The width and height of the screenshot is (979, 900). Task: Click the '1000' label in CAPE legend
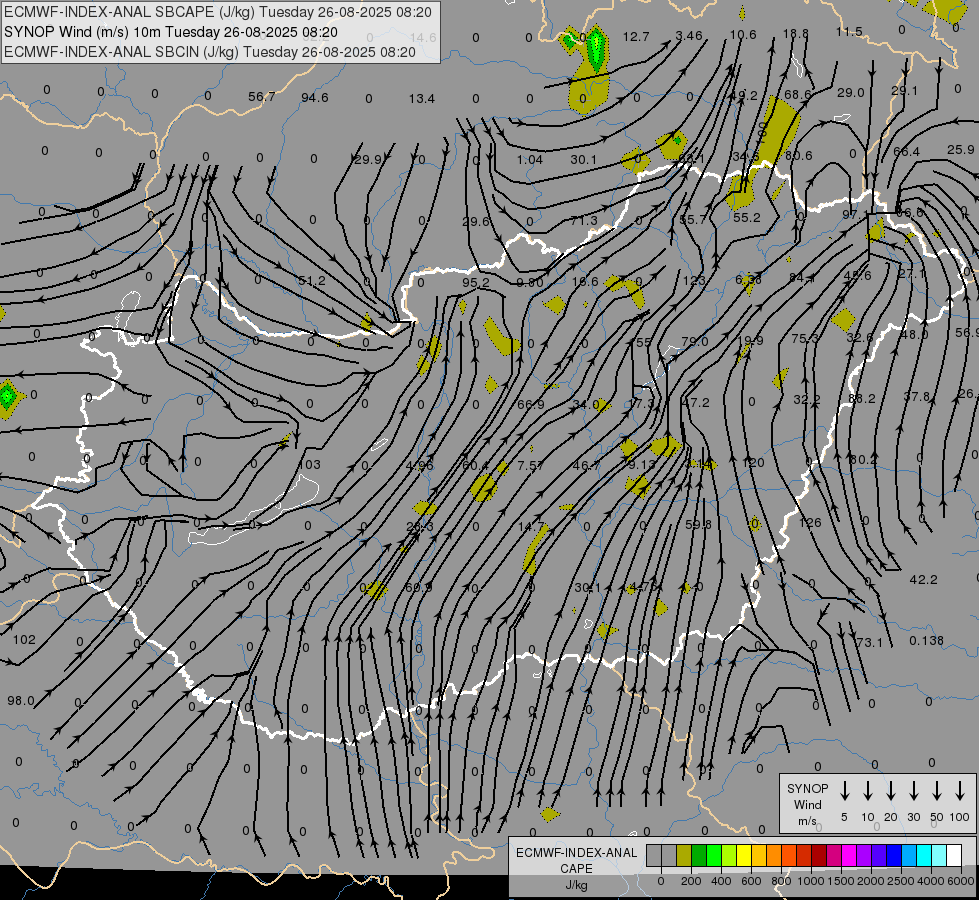click(810, 881)
